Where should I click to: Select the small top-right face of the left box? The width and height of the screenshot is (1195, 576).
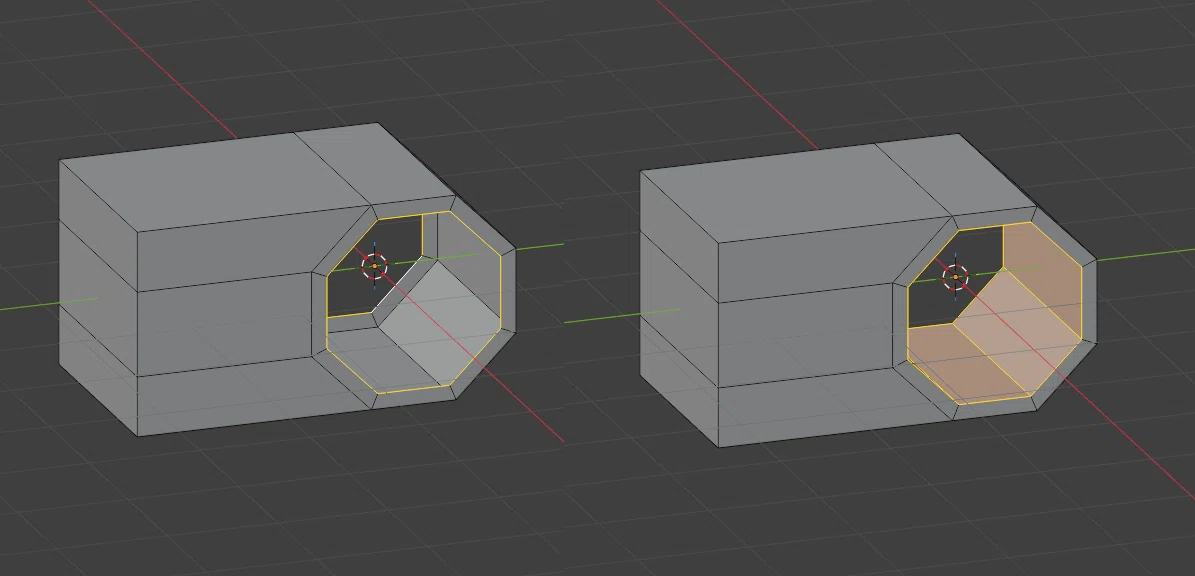pos(377,162)
